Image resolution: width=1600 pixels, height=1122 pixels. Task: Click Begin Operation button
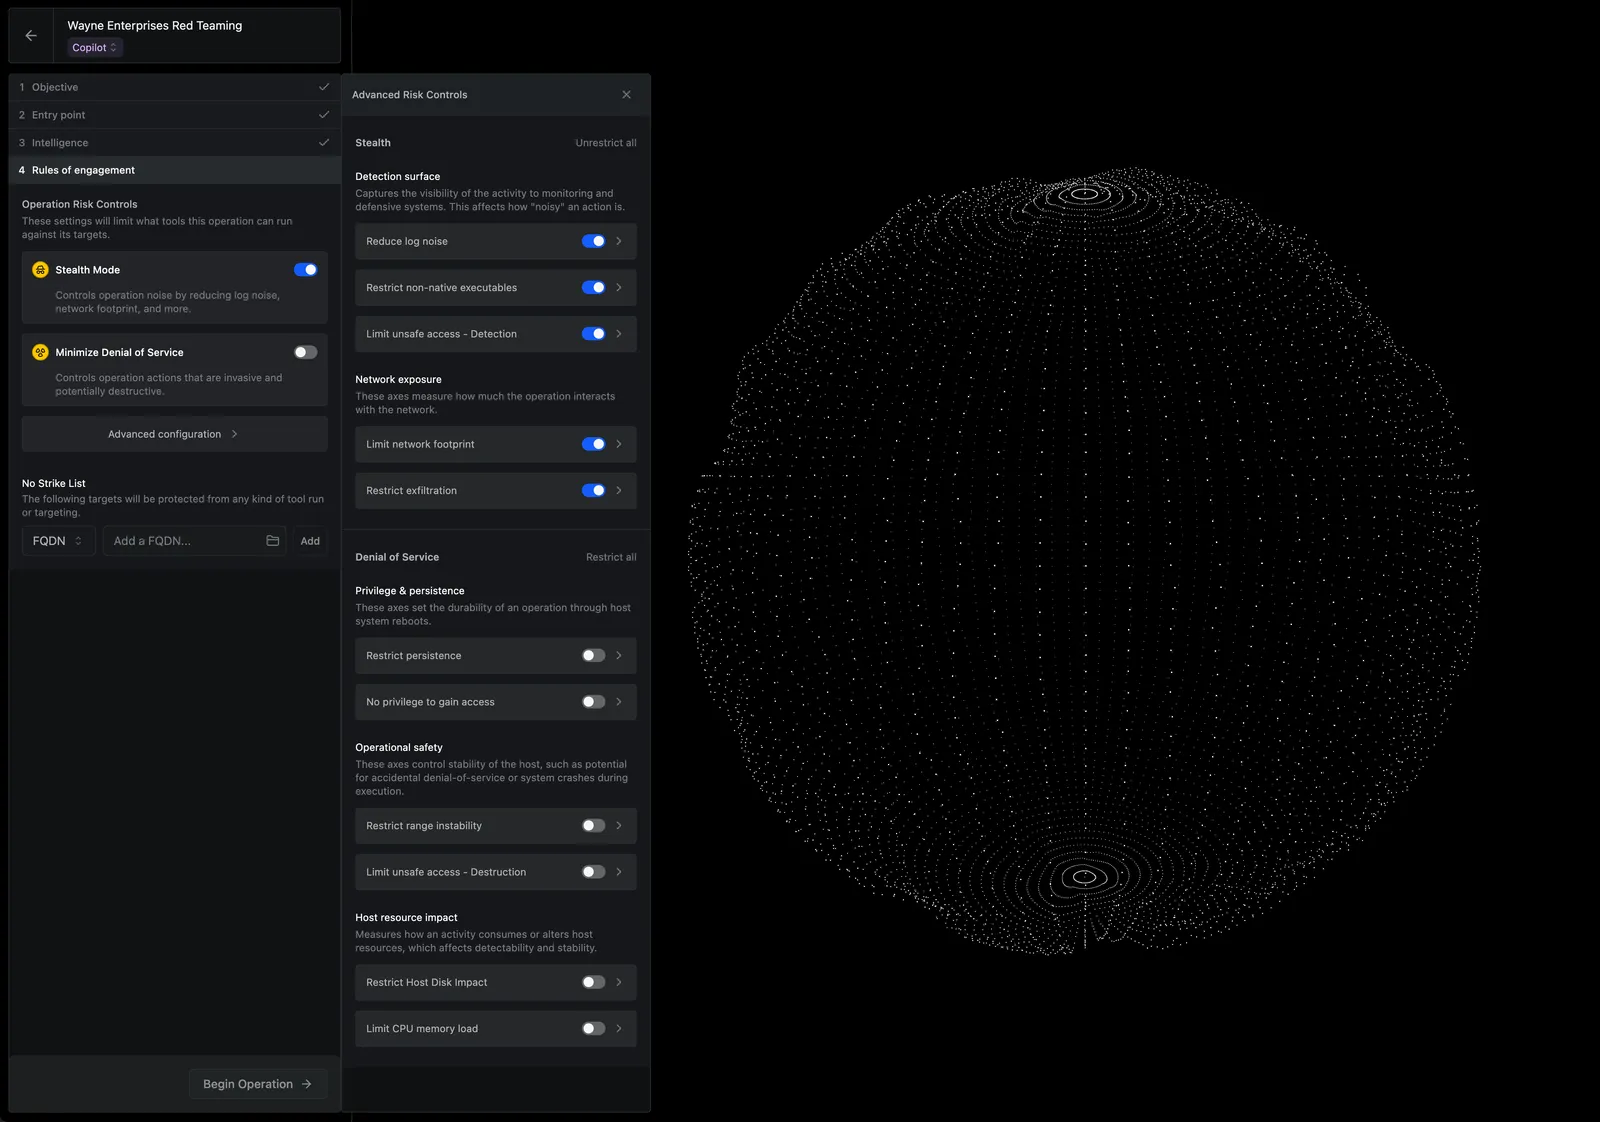[258, 1084]
